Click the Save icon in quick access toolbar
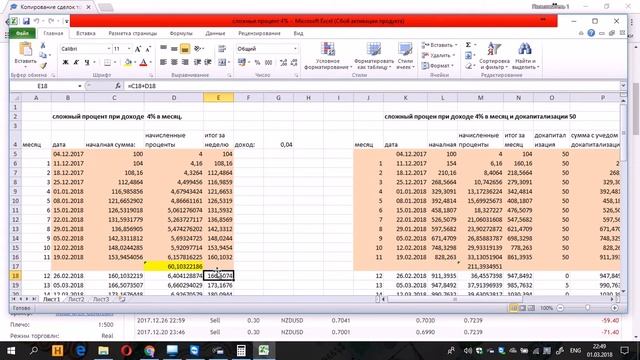Screen dimensions: 640x360 tap(26, 21)
